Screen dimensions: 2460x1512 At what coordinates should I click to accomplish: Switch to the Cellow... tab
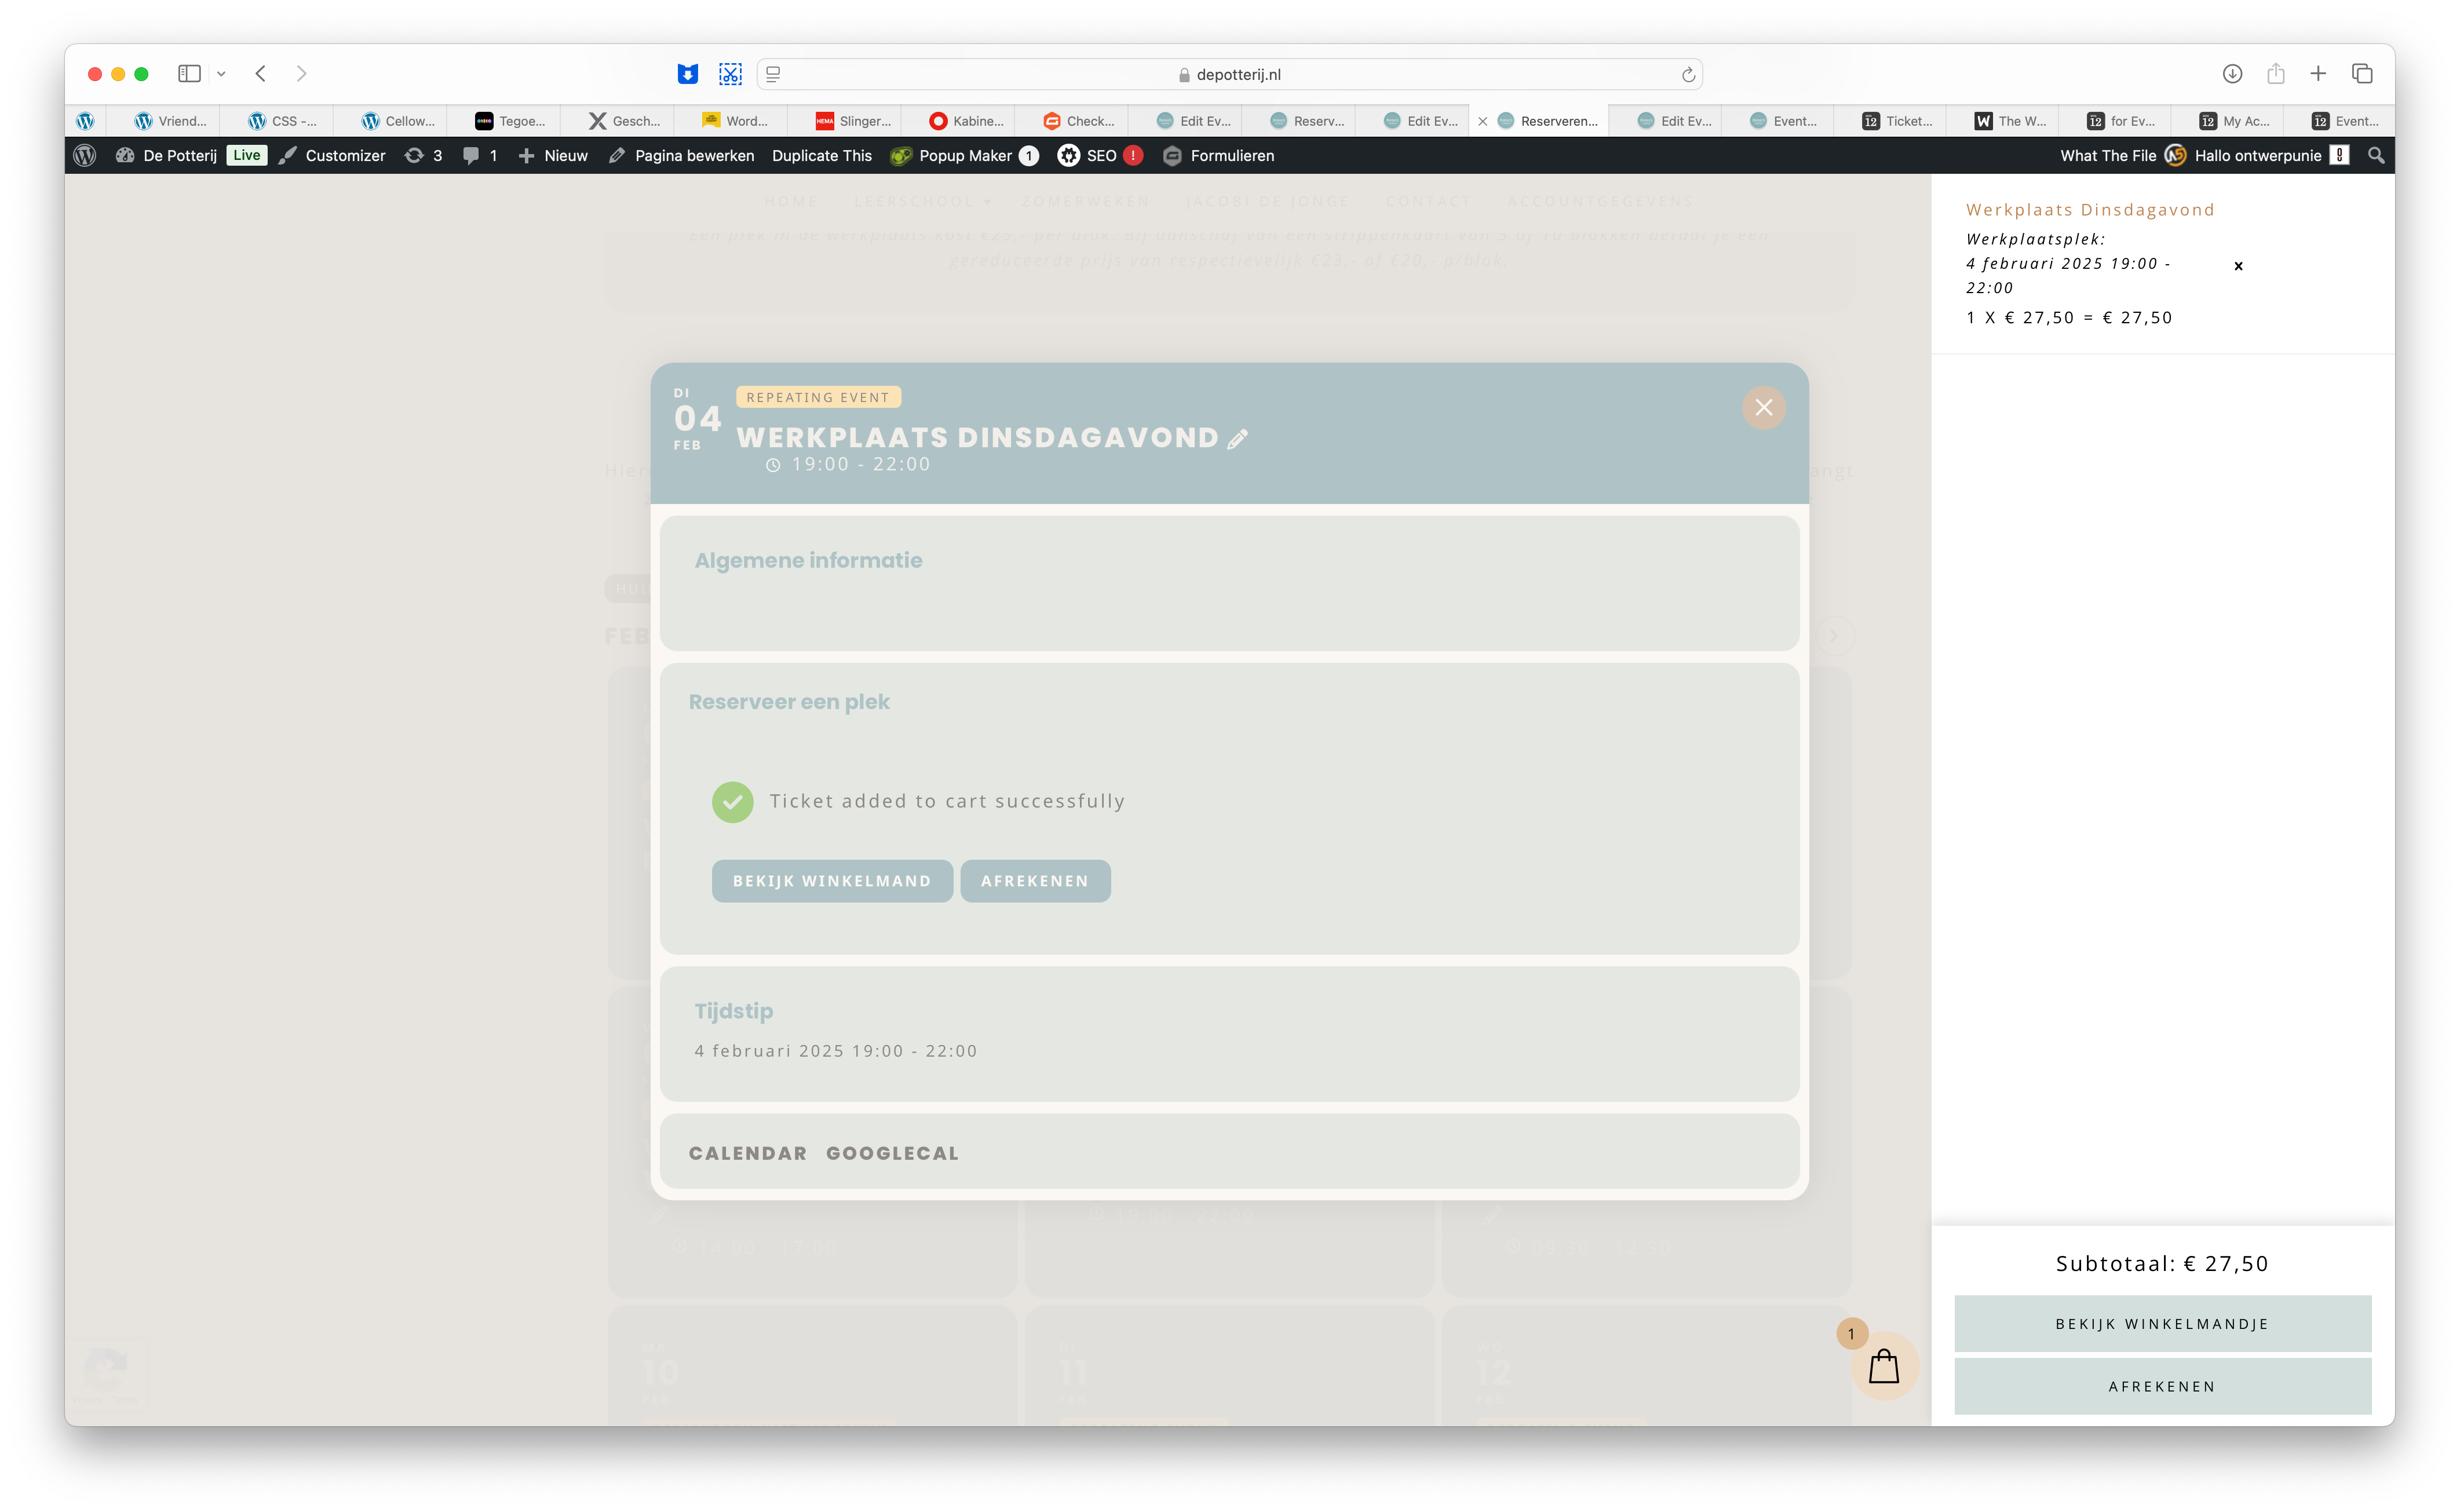coord(397,121)
